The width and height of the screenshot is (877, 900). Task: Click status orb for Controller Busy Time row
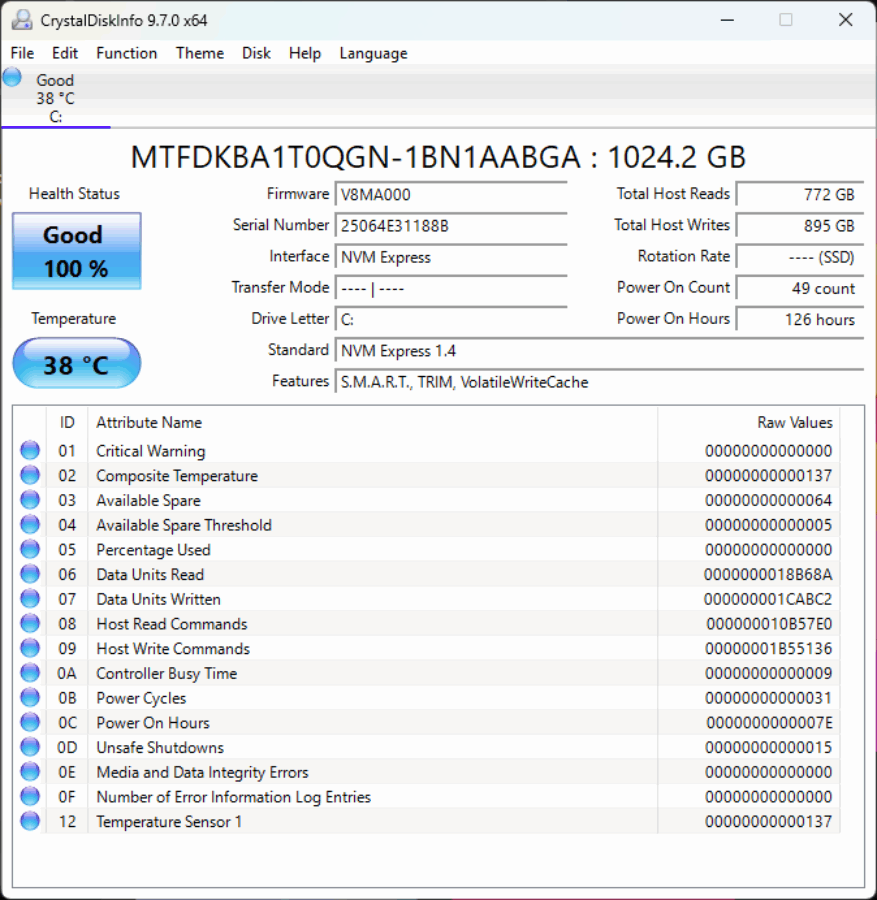click(x=30, y=673)
